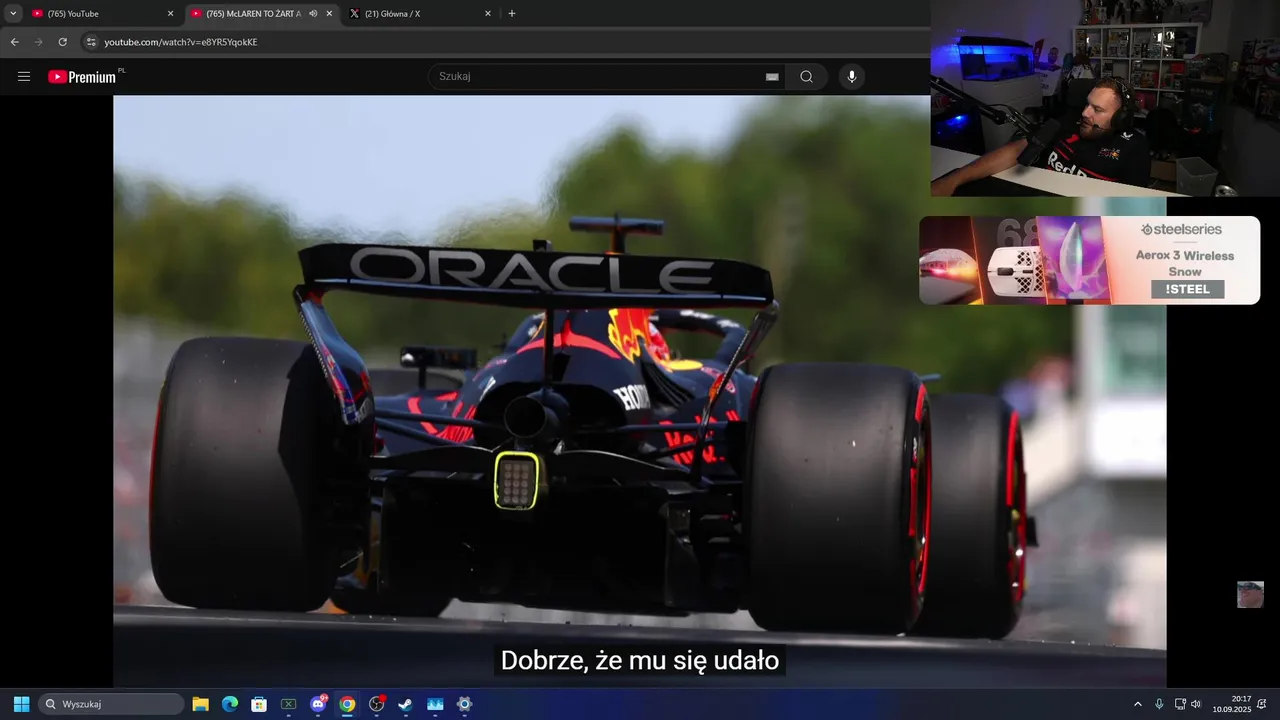
Task: Close the Główna / X tab
Action: pos(488,14)
